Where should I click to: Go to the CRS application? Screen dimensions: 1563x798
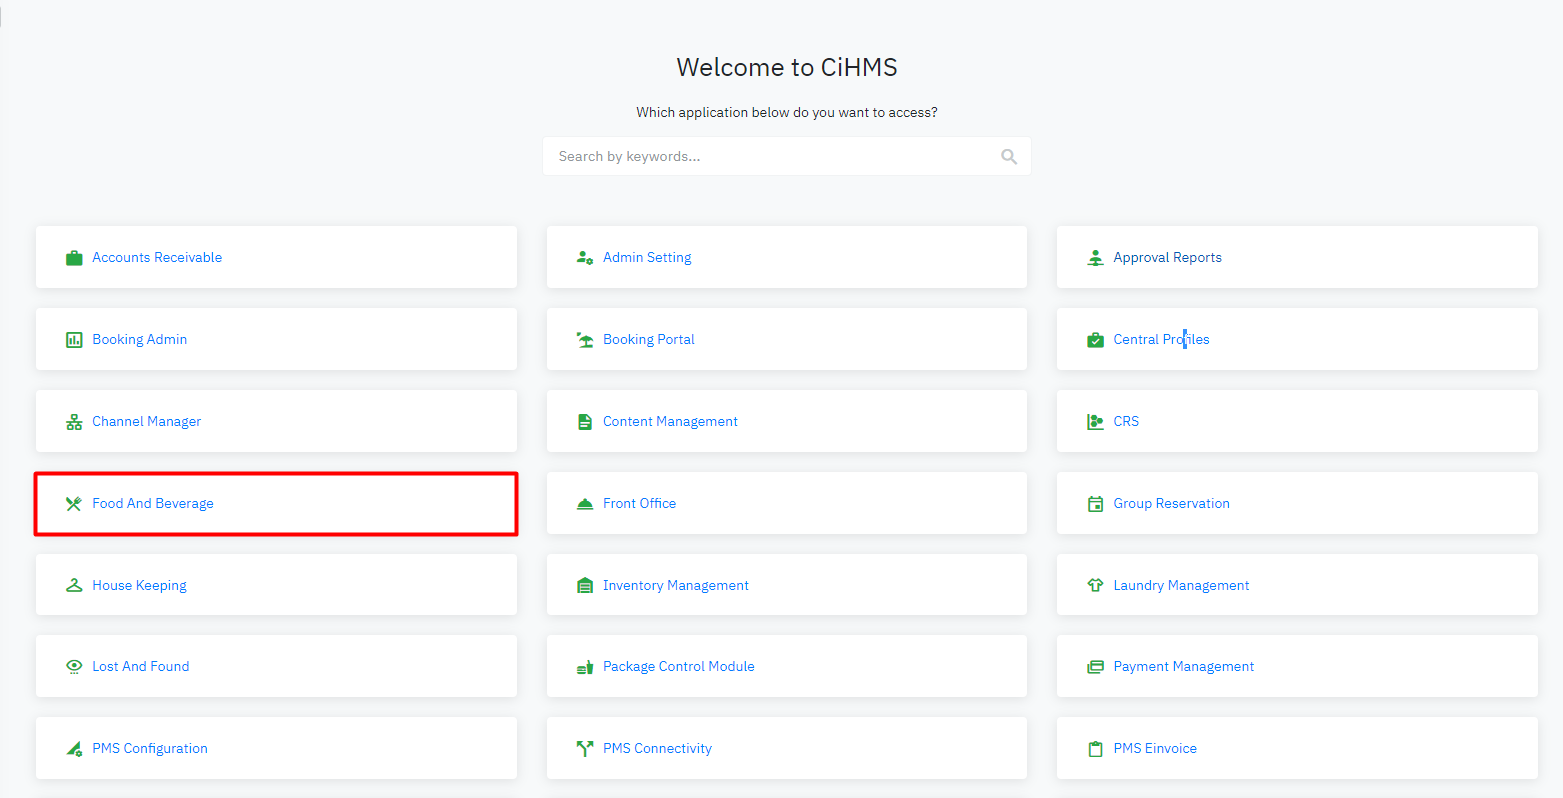point(1126,422)
